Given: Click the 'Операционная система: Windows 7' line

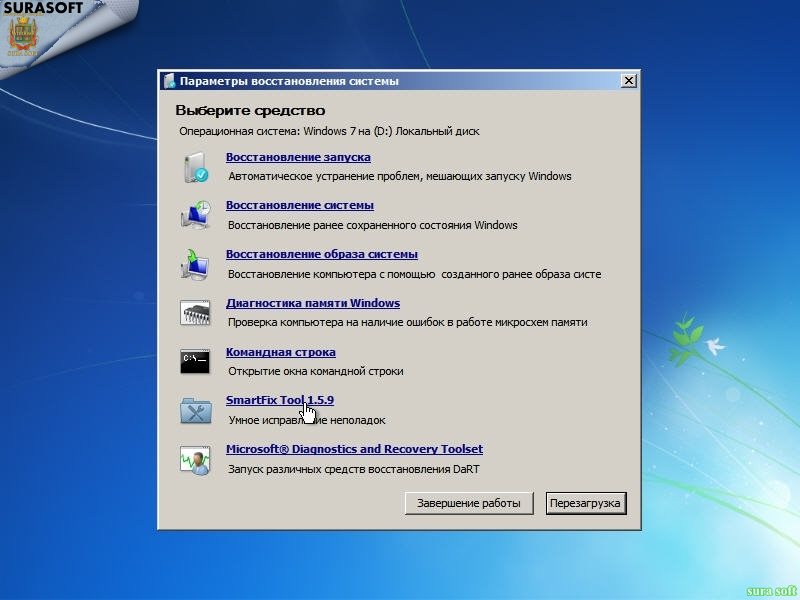Looking at the screenshot, I should point(329,131).
